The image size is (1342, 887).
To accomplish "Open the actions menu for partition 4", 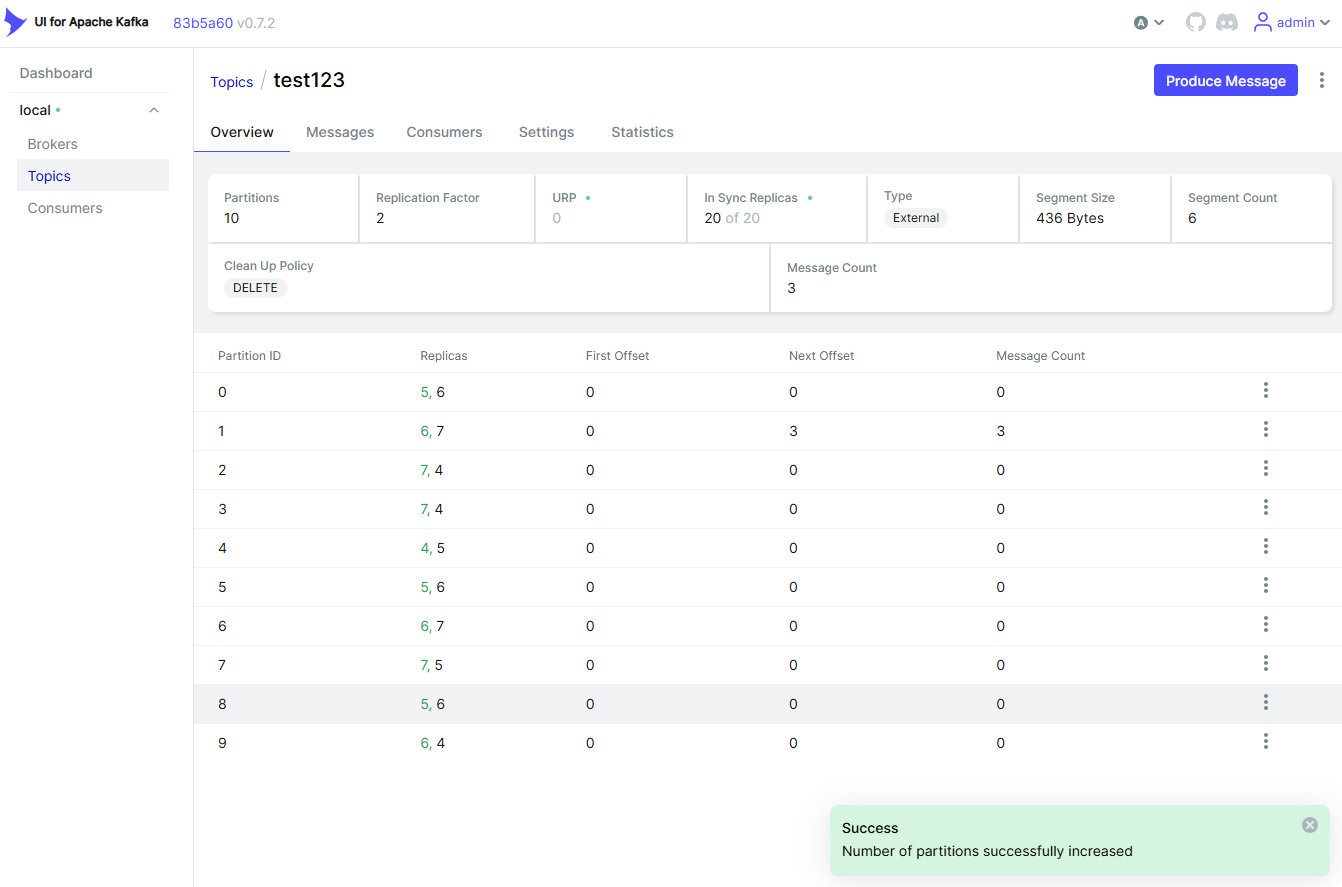I will [x=1266, y=547].
